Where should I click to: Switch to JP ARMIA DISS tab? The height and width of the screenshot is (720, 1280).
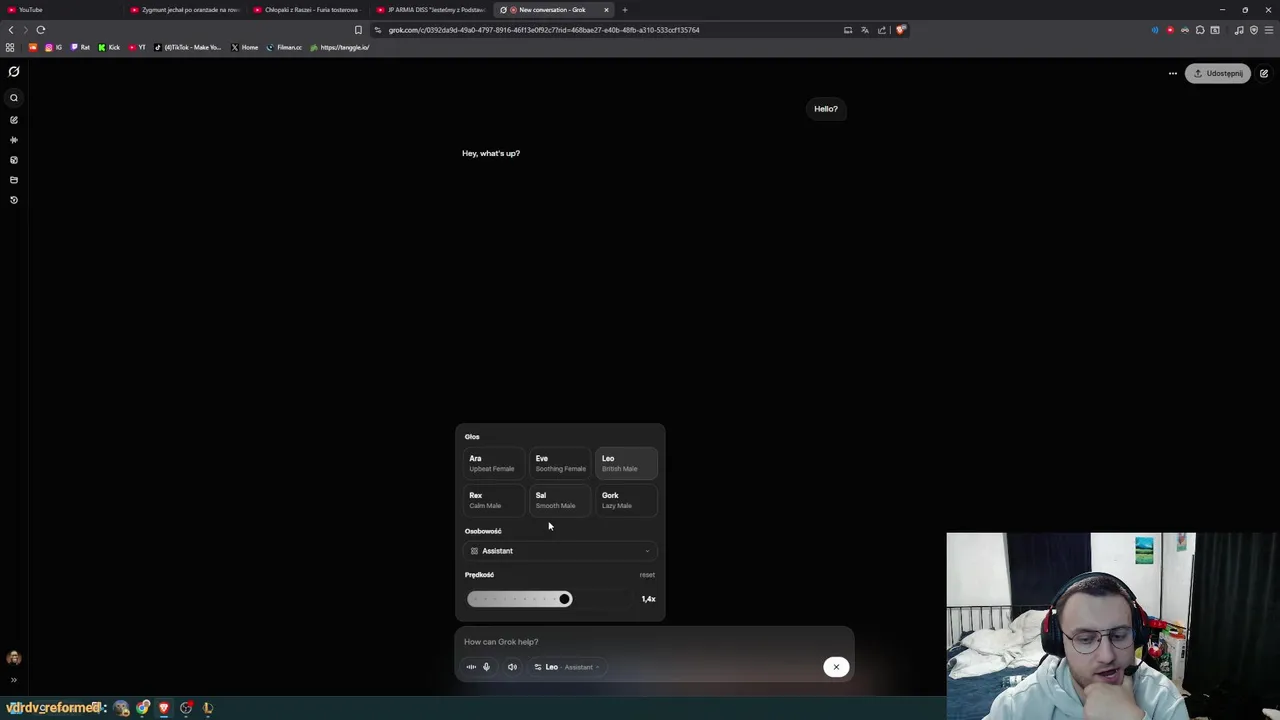point(430,10)
